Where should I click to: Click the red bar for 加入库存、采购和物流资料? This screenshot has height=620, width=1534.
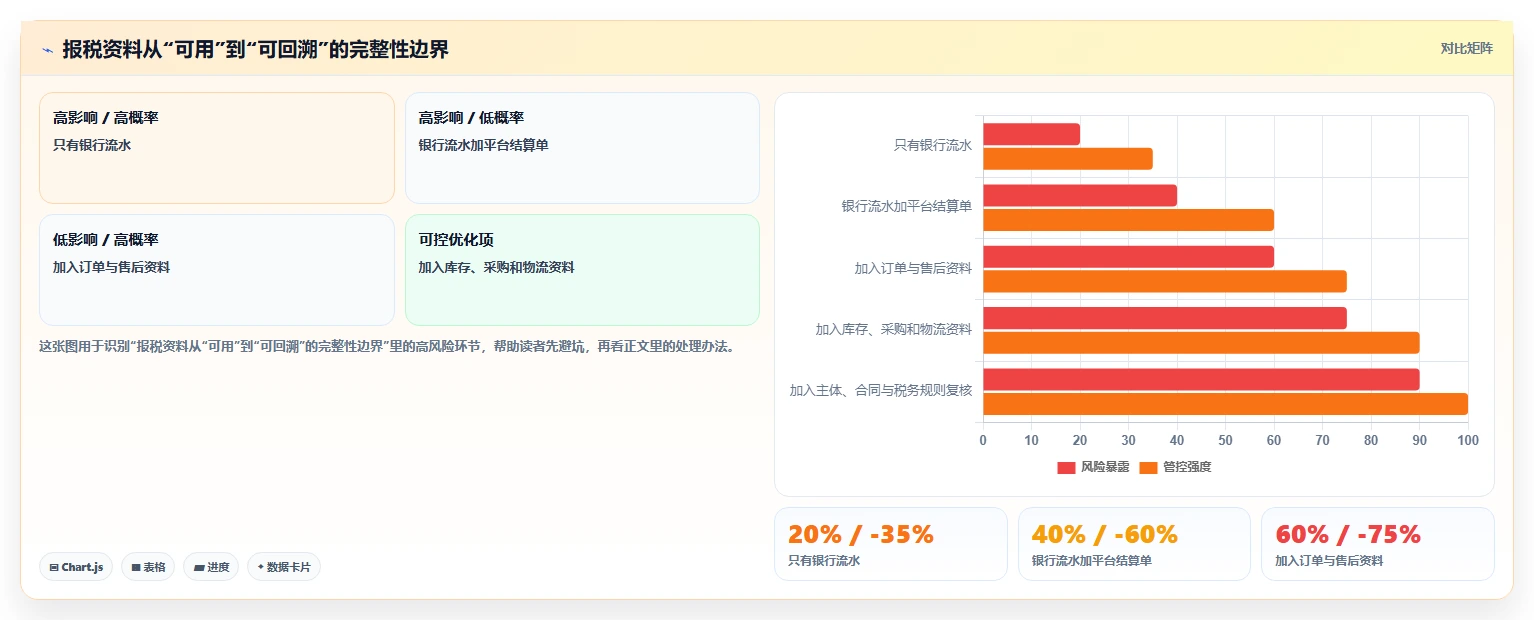click(x=1165, y=318)
